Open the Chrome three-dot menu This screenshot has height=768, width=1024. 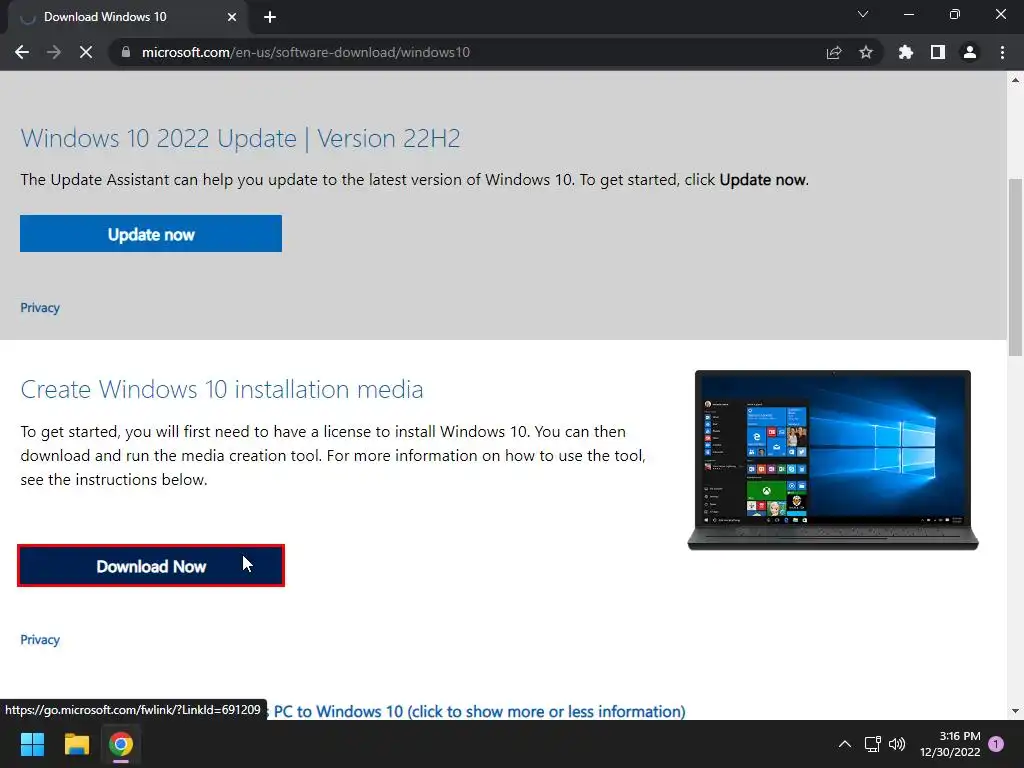(x=1002, y=52)
